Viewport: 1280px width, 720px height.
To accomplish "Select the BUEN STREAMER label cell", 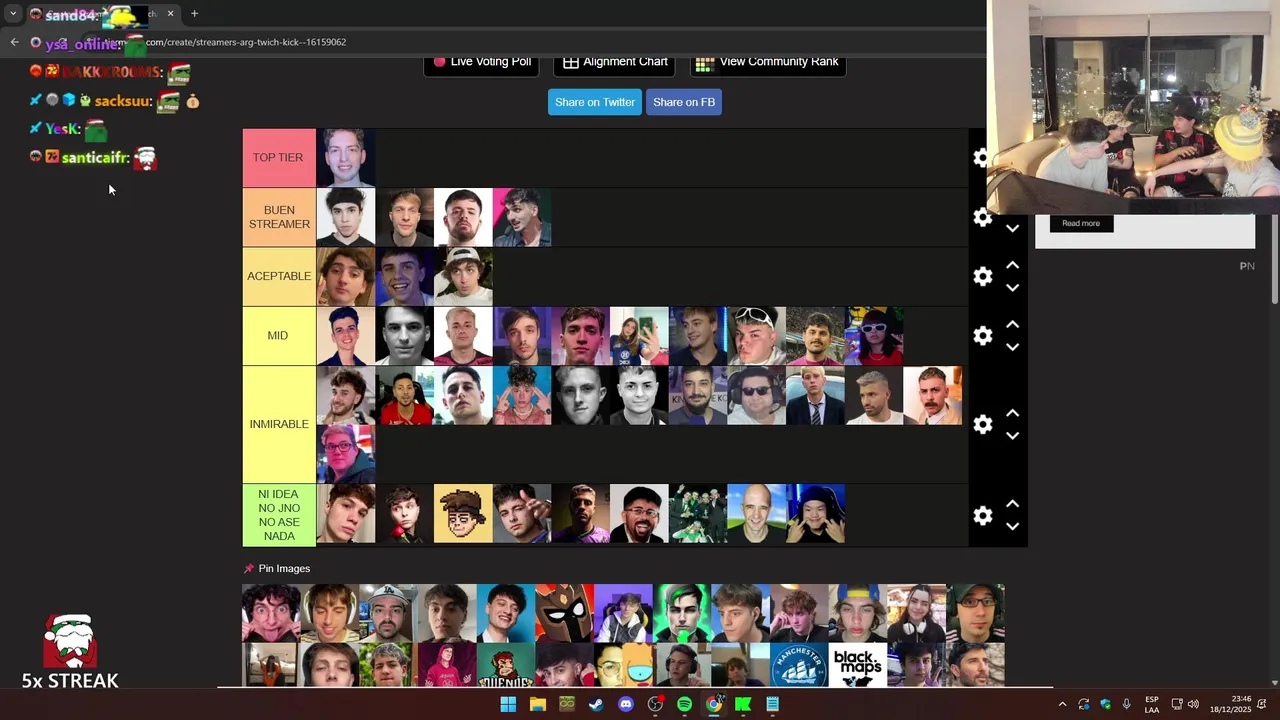I will 279,217.
